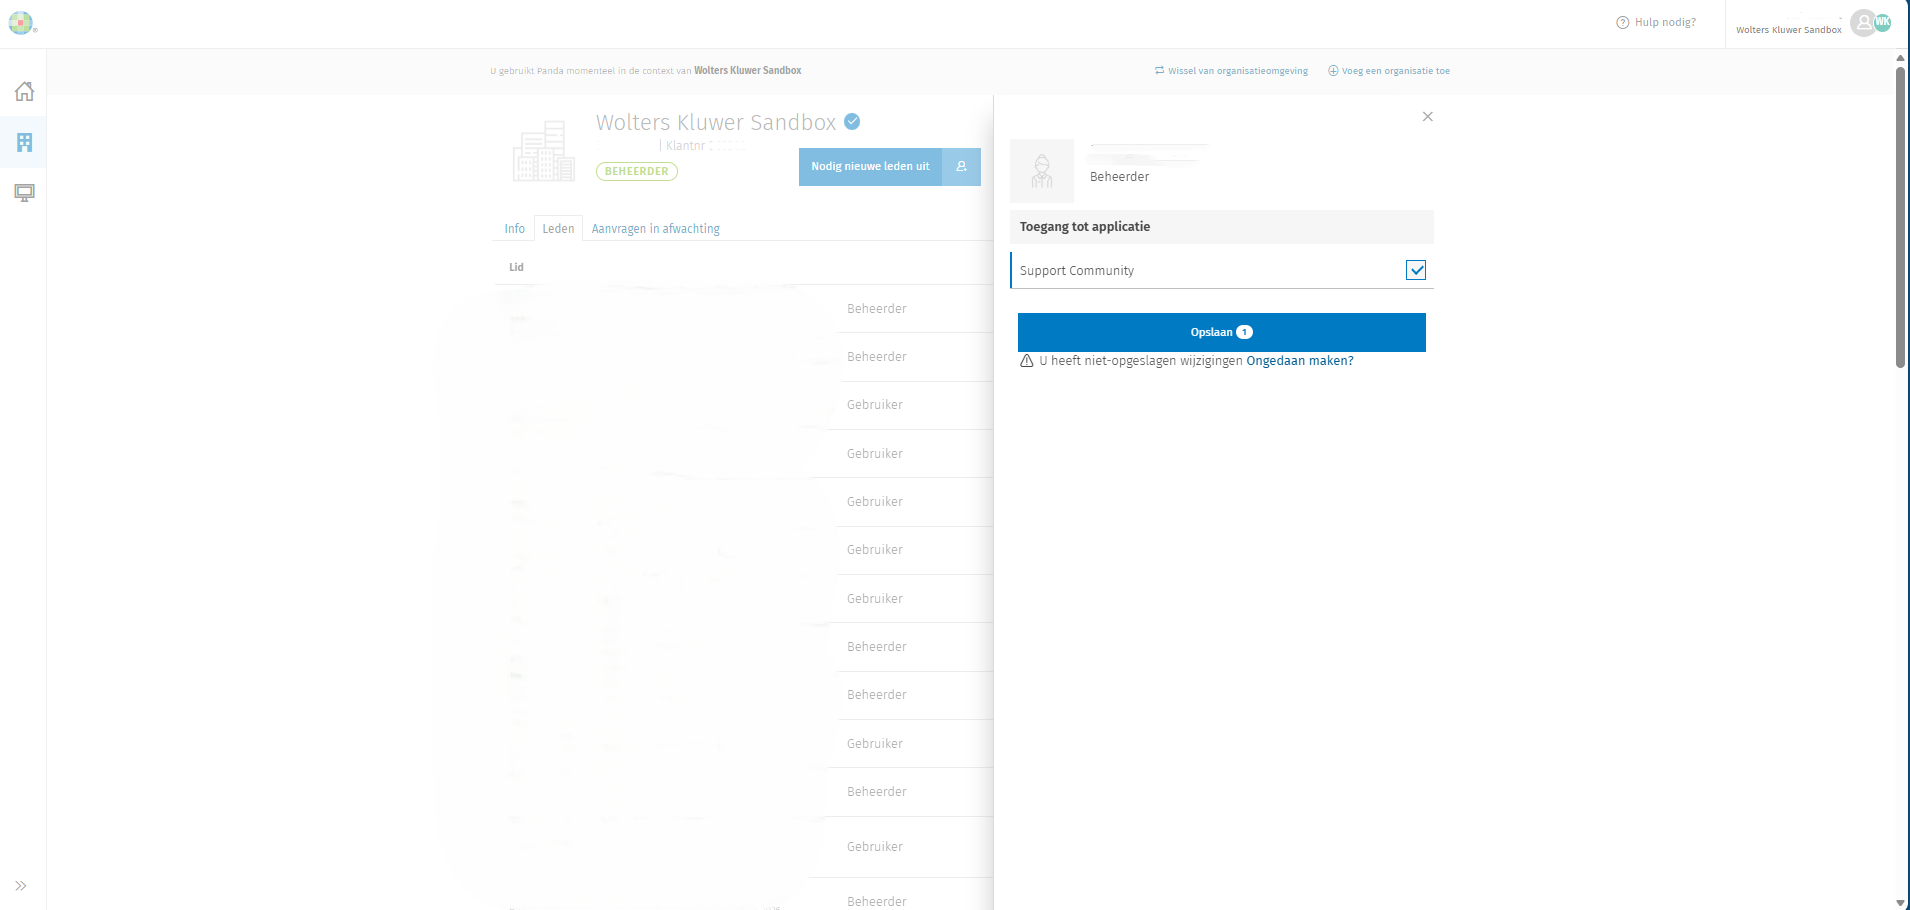Image resolution: width=1910 pixels, height=910 pixels.
Task: Click the scrollbar up arrow
Action: (x=1901, y=57)
